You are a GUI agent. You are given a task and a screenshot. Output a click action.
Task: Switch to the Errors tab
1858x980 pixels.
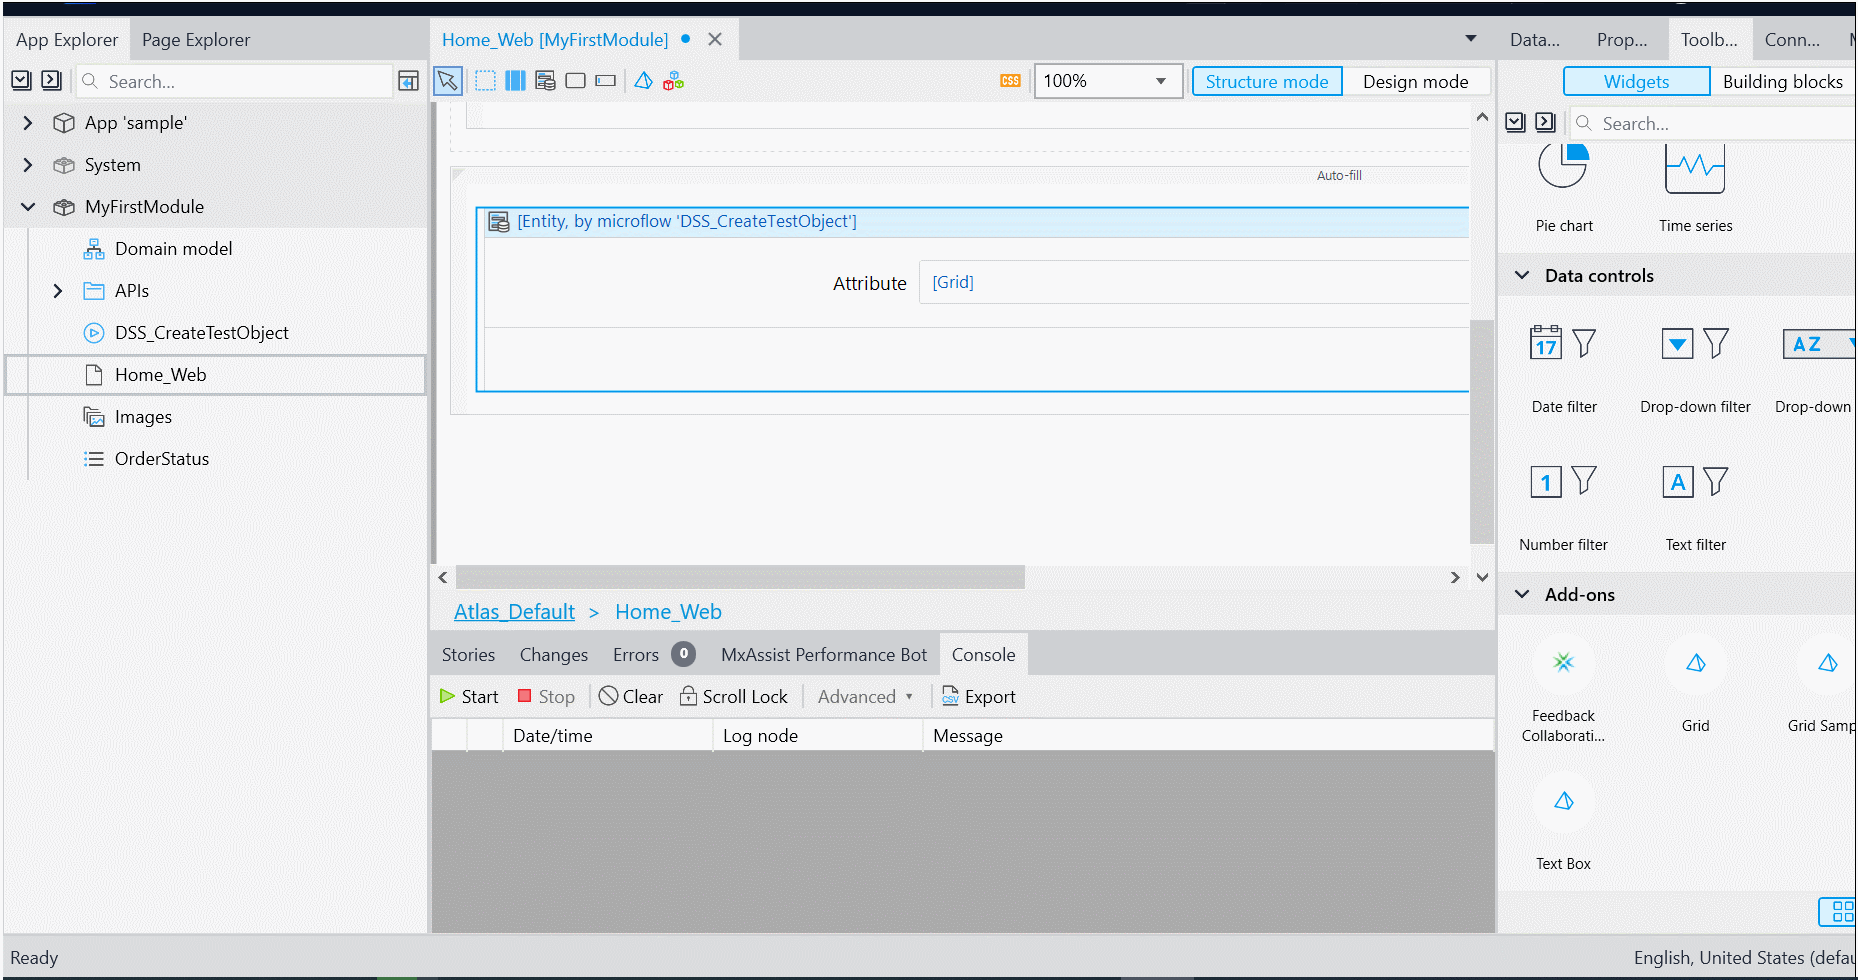click(x=636, y=655)
